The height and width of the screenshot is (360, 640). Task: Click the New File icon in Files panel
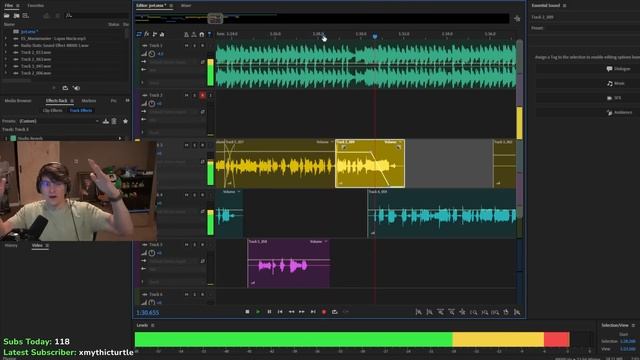[x=26, y=16]
